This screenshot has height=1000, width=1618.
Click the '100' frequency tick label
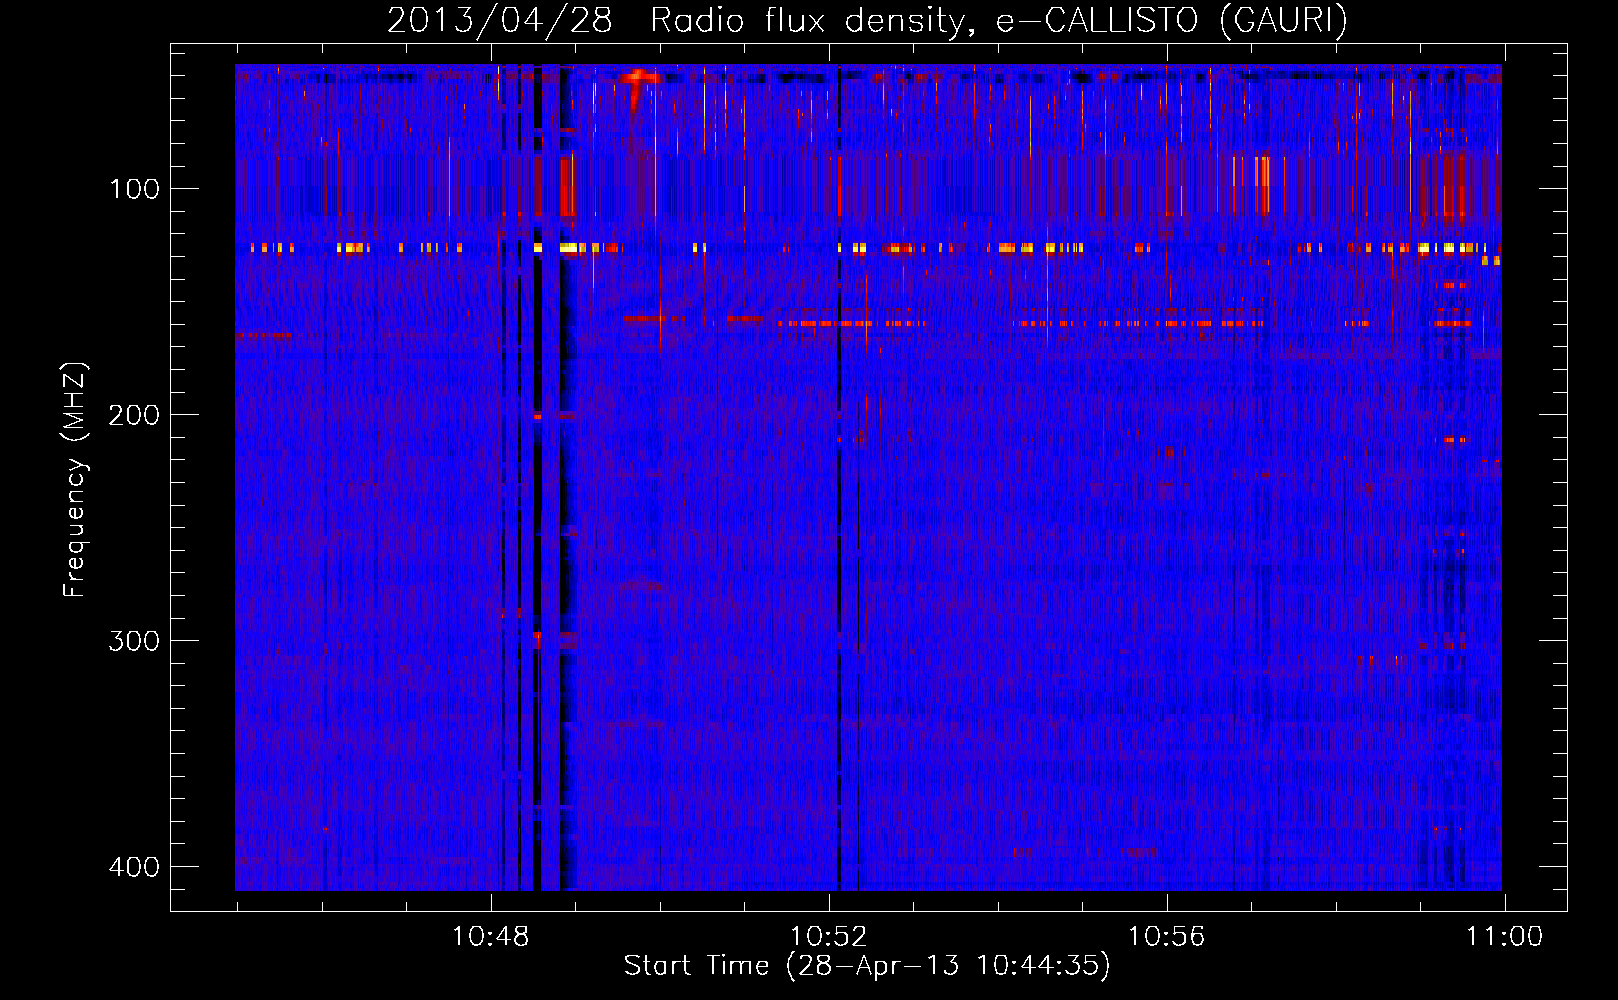134,189
